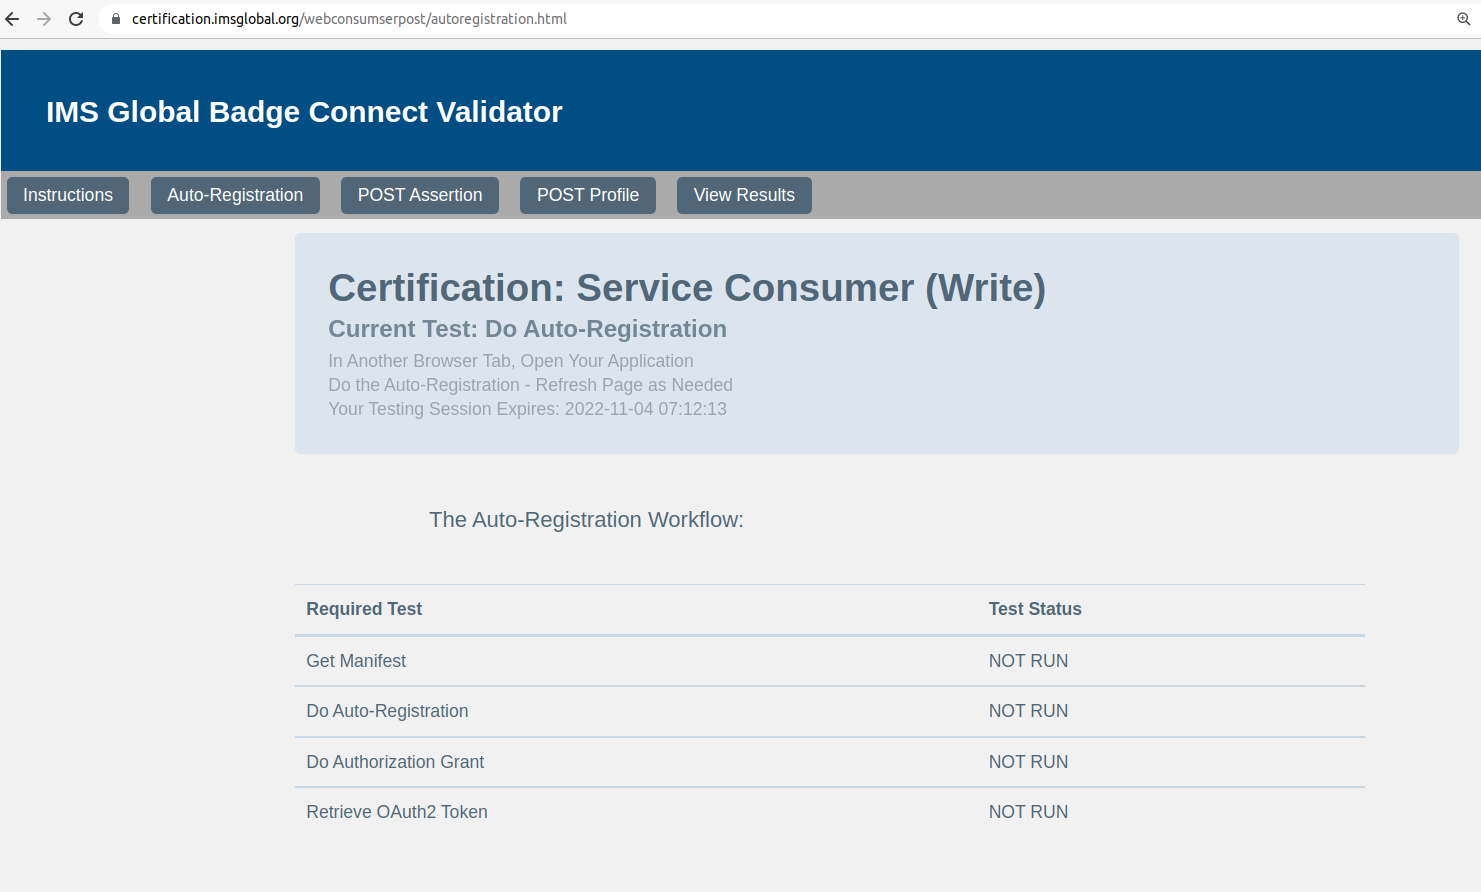Screen dimensions: 1481x892
Task: Click NOT RUN status for Do Authorization Grant
Action: click(x=1028, y=762)
